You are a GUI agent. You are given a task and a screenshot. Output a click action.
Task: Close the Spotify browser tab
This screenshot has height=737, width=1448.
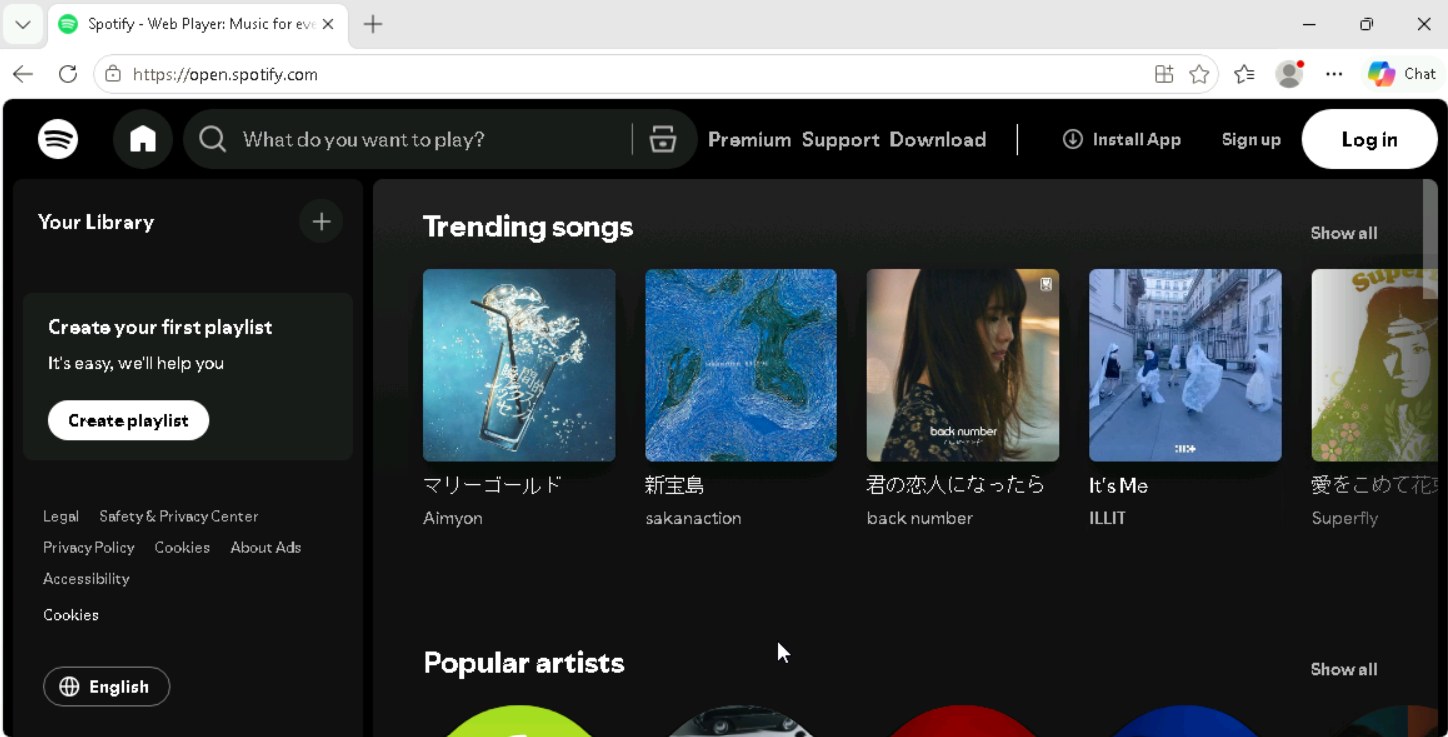[328, 24]
